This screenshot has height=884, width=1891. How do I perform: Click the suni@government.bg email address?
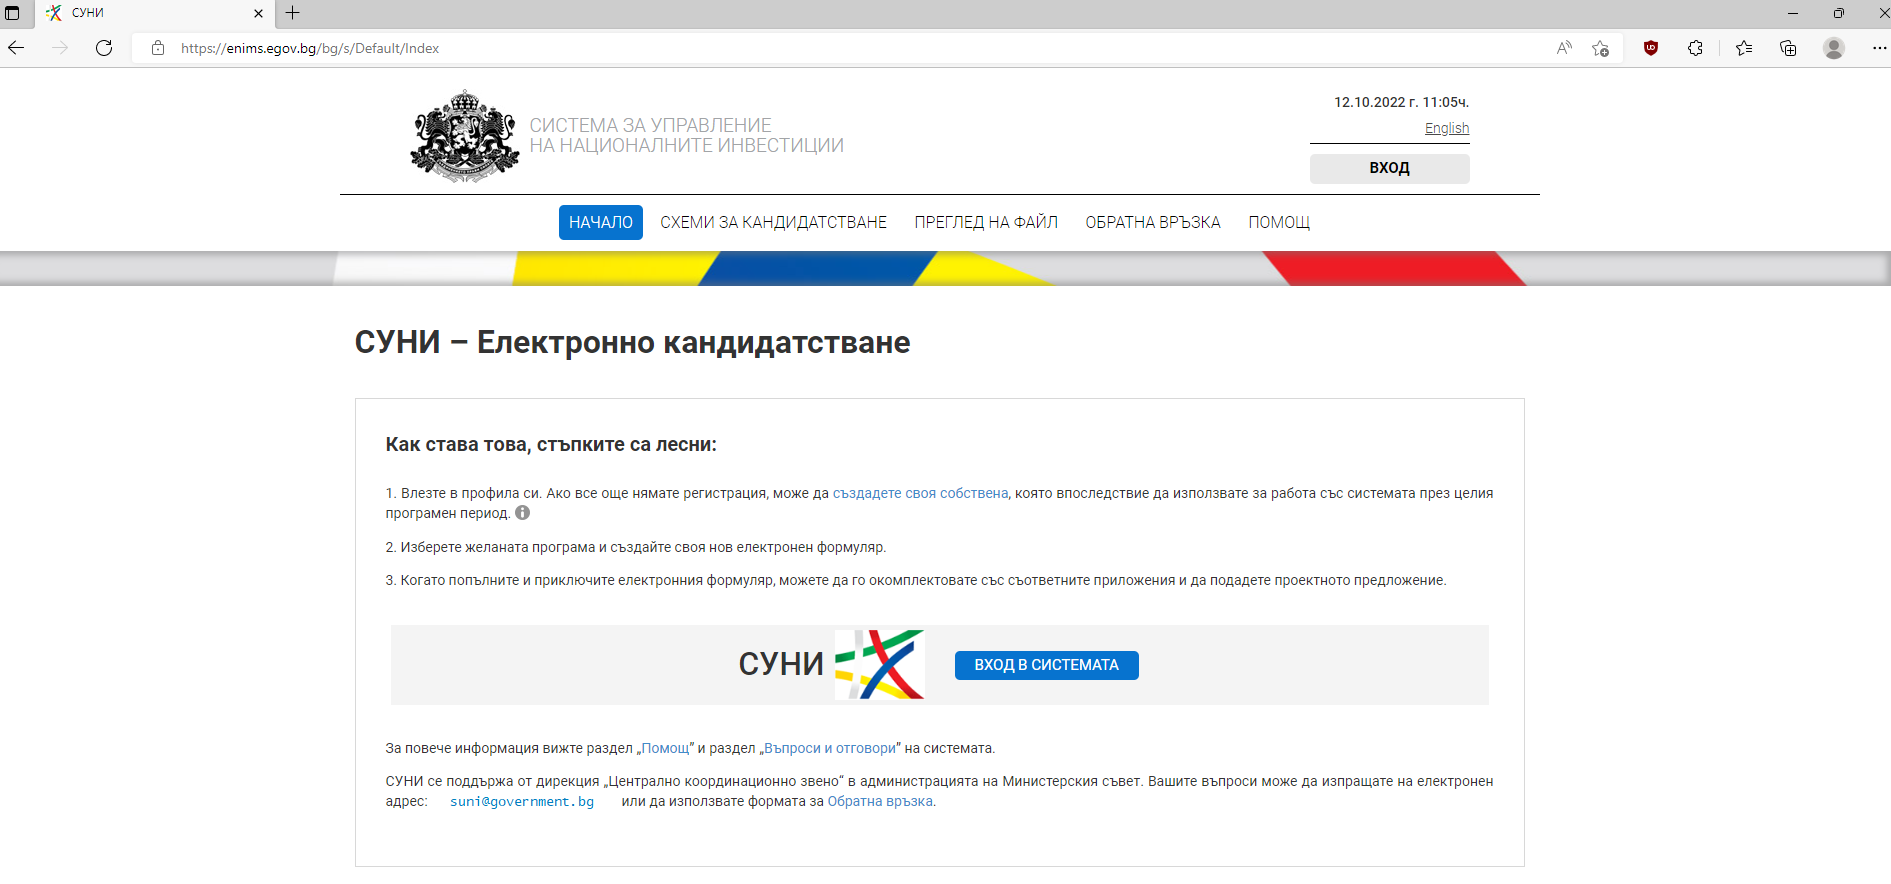point(522,802)
